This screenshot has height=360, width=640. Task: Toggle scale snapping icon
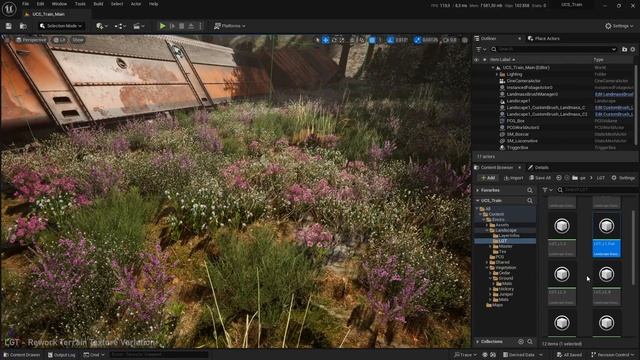417,40
